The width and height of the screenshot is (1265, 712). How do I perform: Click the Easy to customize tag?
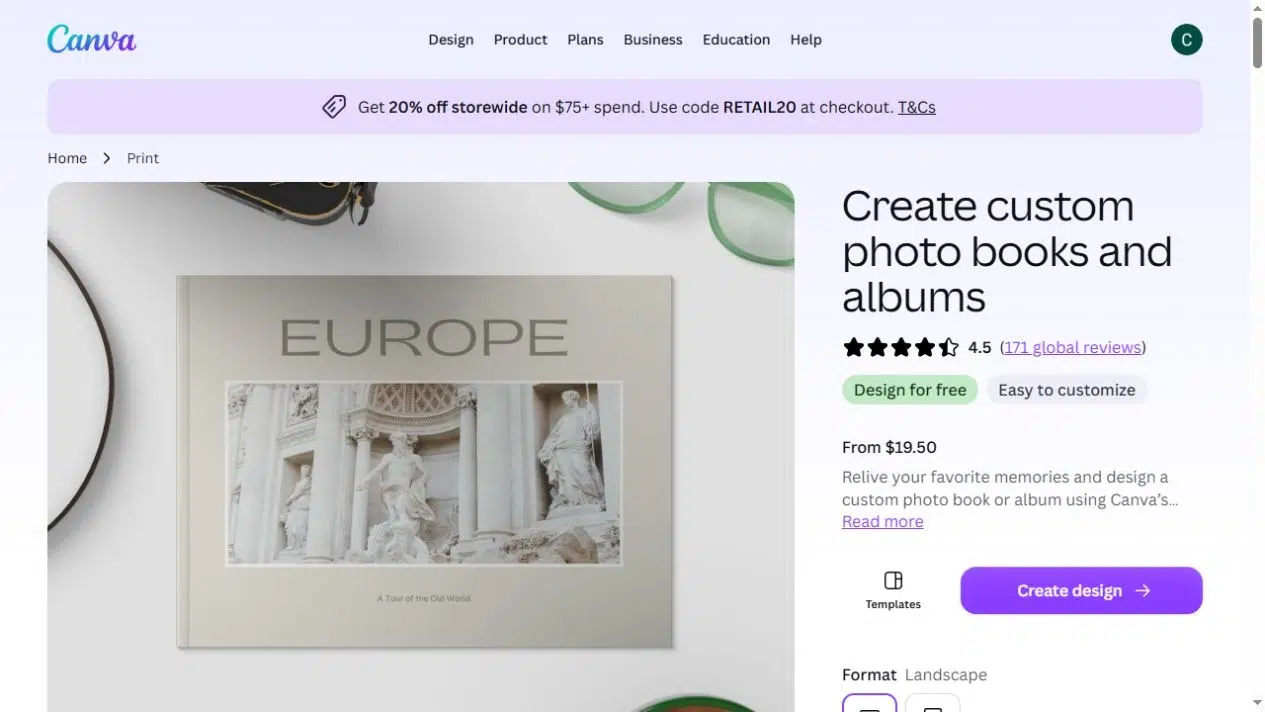tap(1067, 390)
